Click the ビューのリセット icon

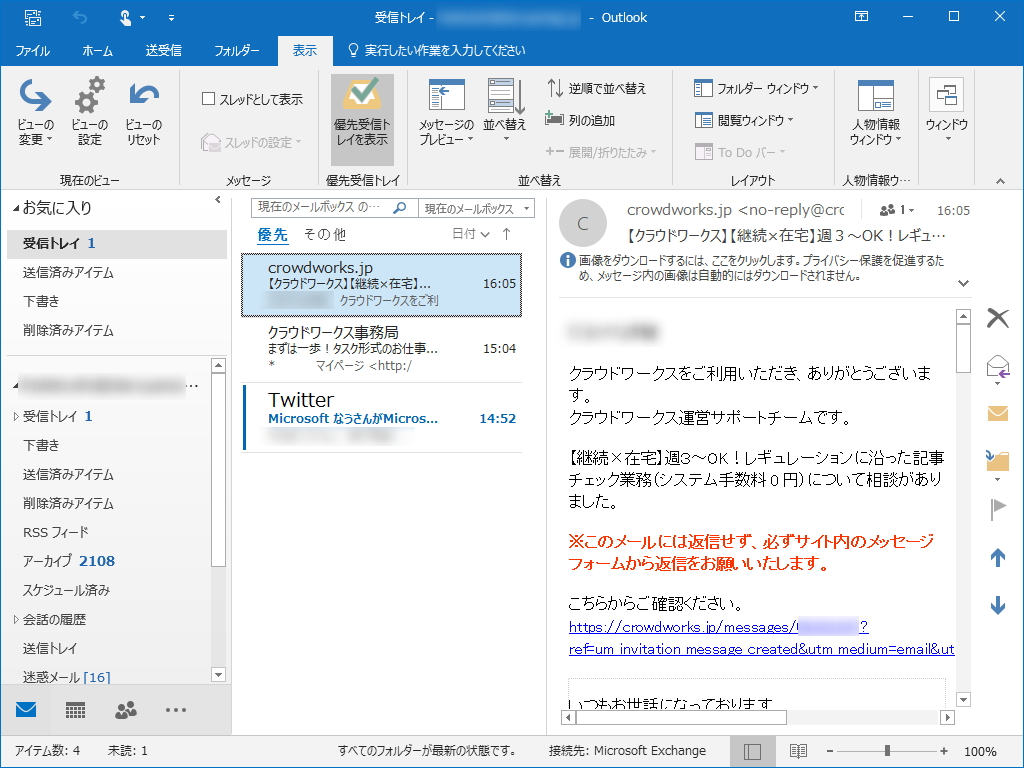coord(143,110)
